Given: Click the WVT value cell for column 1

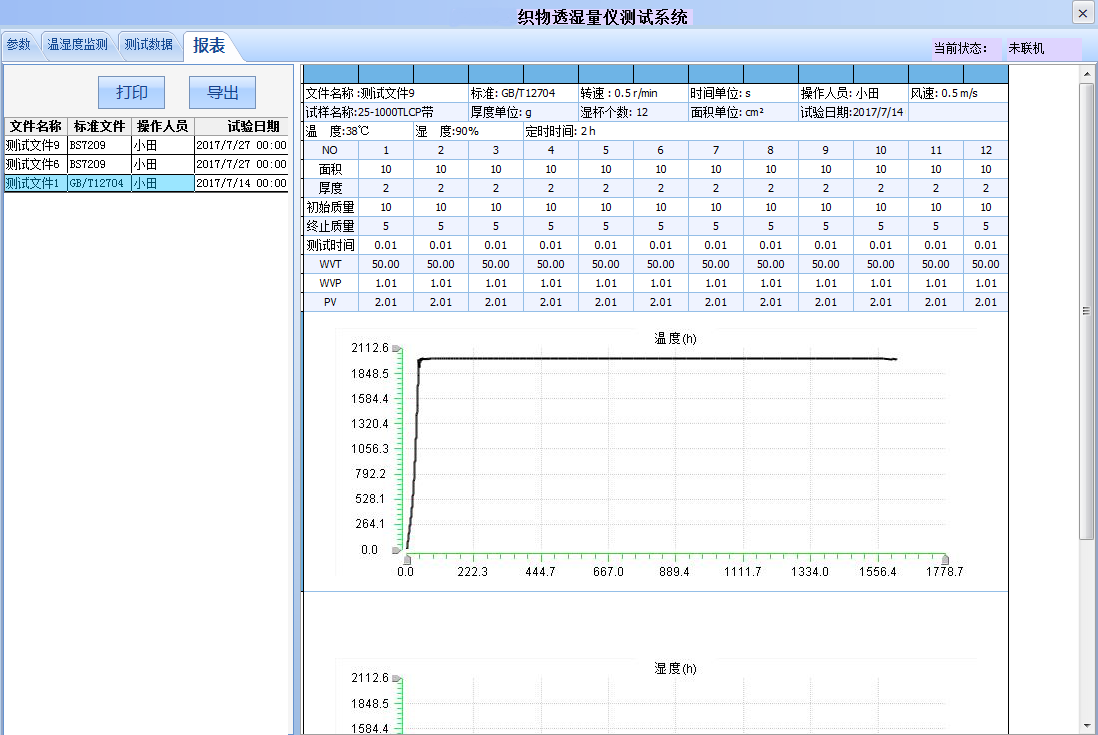Looking at the screenshot, I should (386, 264).
